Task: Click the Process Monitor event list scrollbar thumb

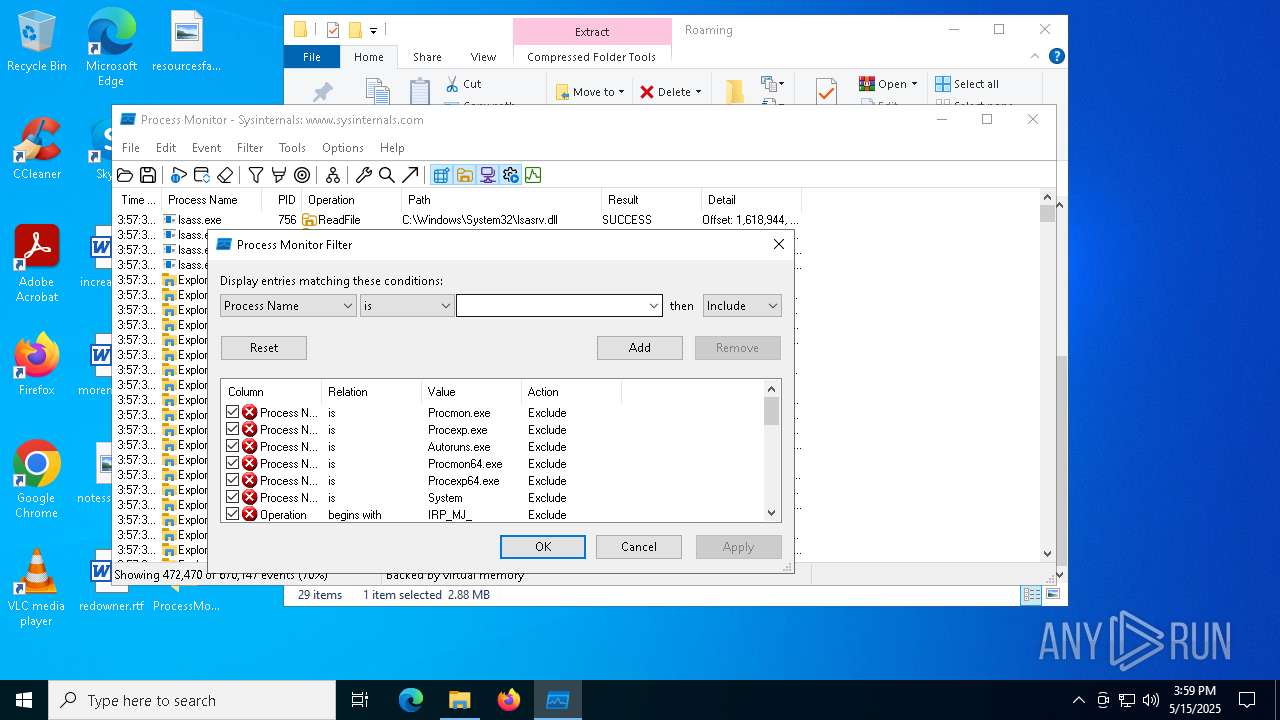Action: (1047, 213)
